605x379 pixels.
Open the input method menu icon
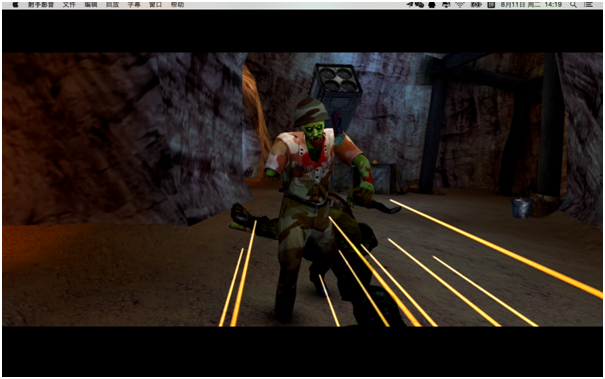pos(491,5)
